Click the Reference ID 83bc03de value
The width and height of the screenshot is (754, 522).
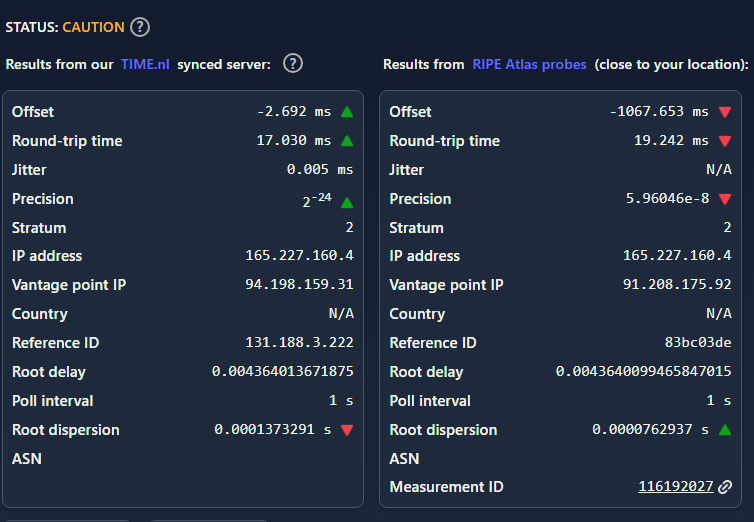[x=698, y=342]
